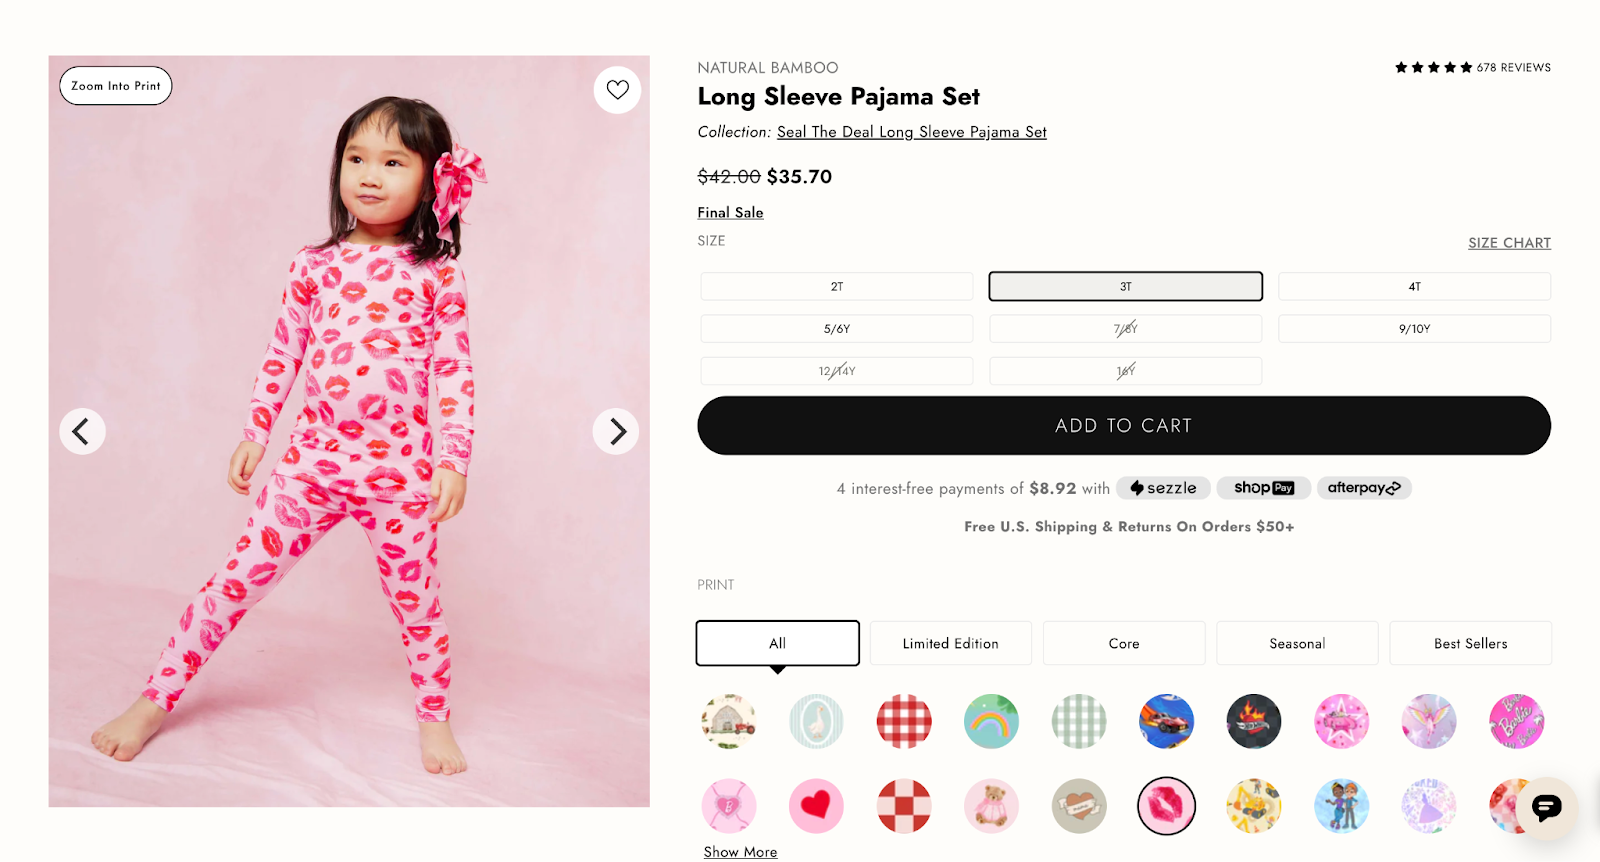Go to previous product image arrow
This screenshot has width=1600, height=862.
click(82, 432)
